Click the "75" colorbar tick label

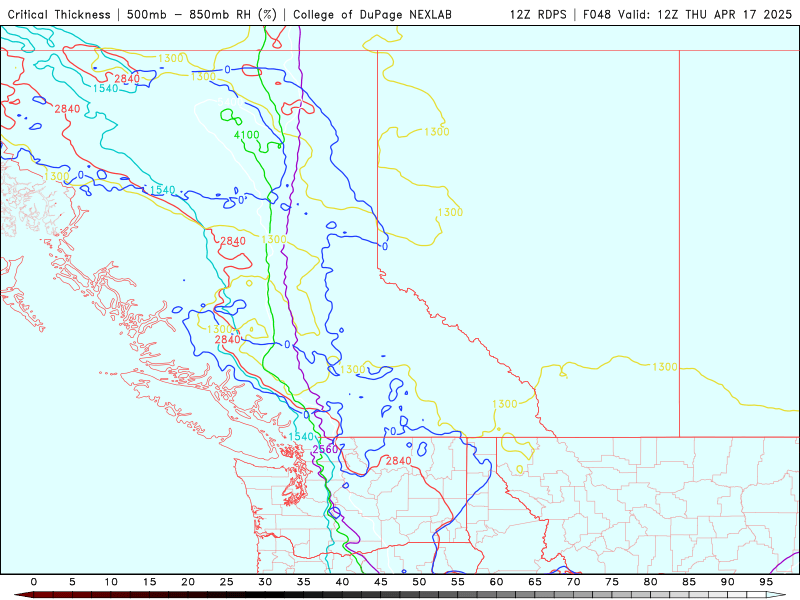point(612,582)
